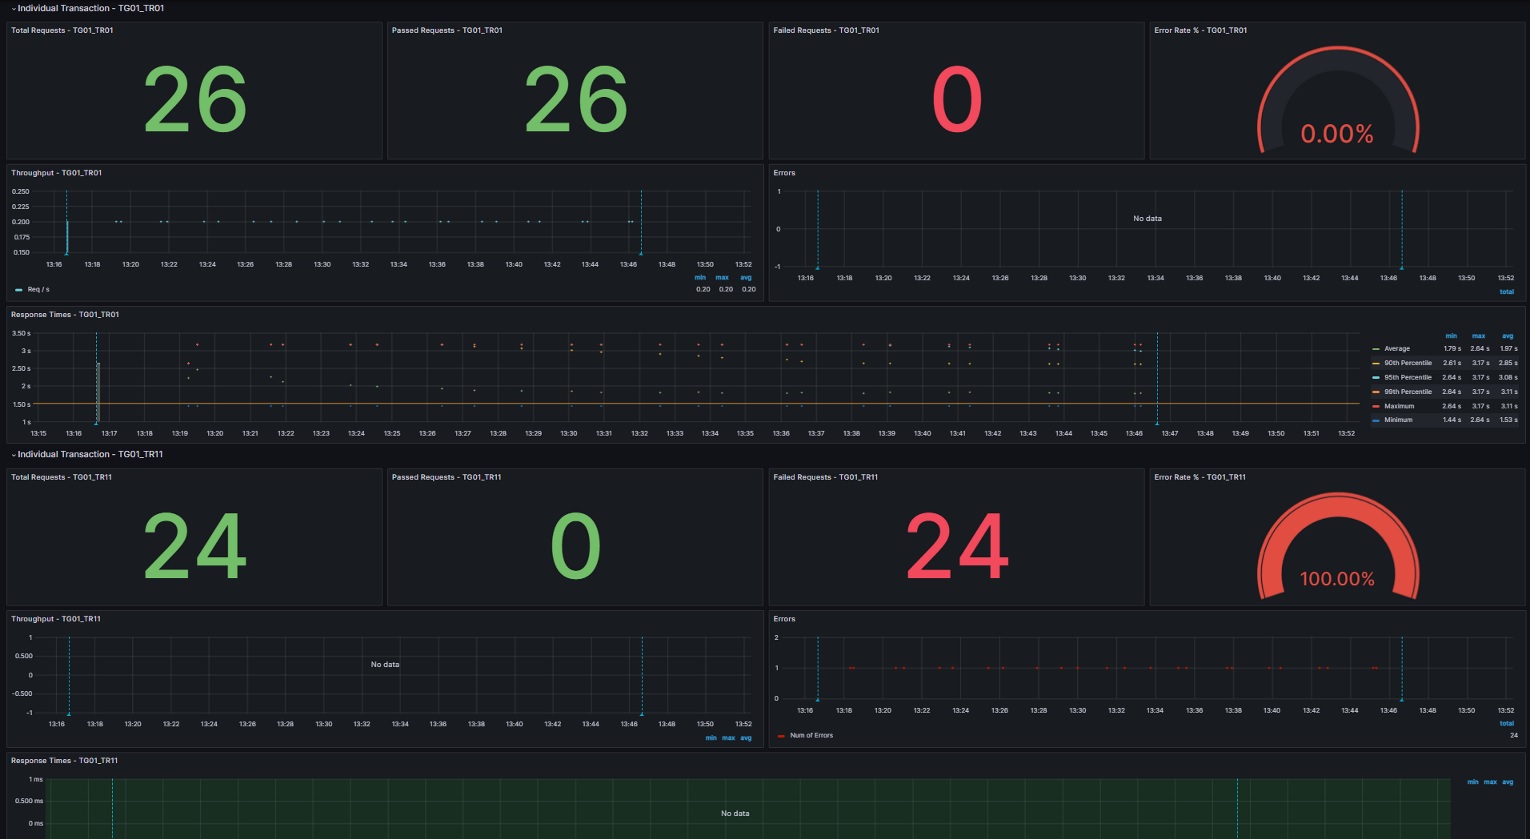Open Total Requests - TG01_TR01 panel title menu
The image size is (1530, 839).
[62, 30]
